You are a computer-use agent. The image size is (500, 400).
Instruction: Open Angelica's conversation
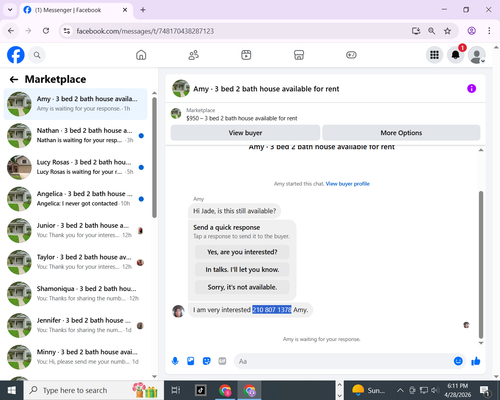coord(75,199)
